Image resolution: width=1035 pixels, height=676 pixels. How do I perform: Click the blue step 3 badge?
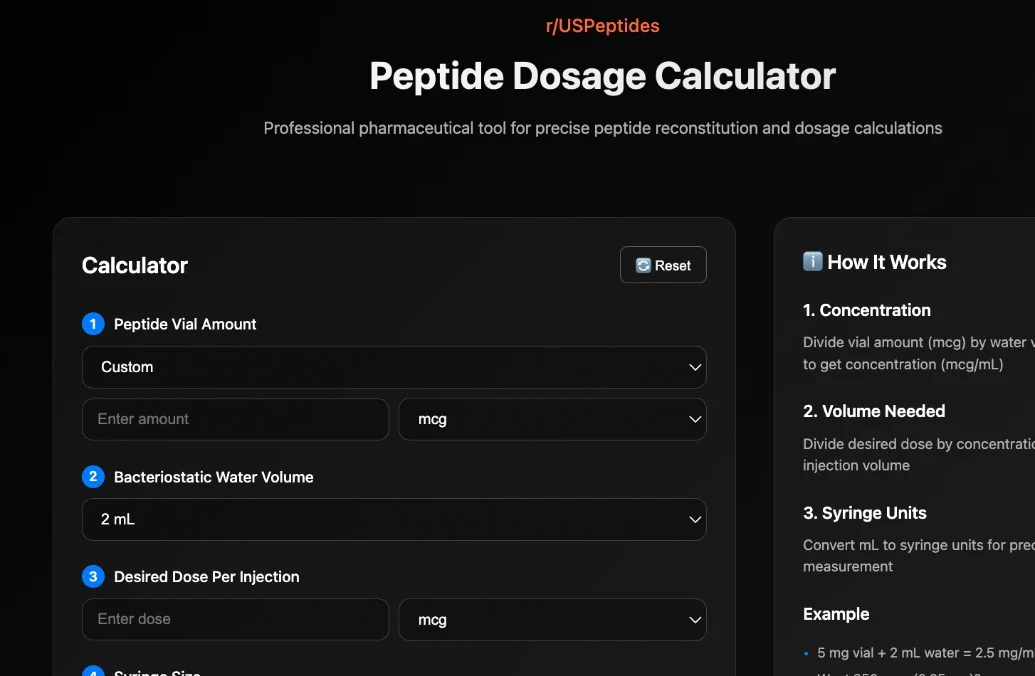[93, 577]
